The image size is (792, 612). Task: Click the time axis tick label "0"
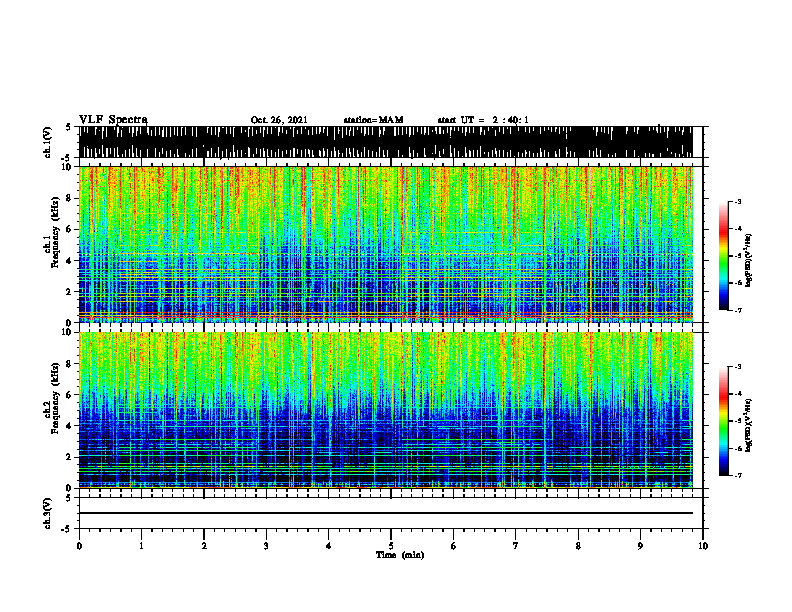[x=79, y=546]
